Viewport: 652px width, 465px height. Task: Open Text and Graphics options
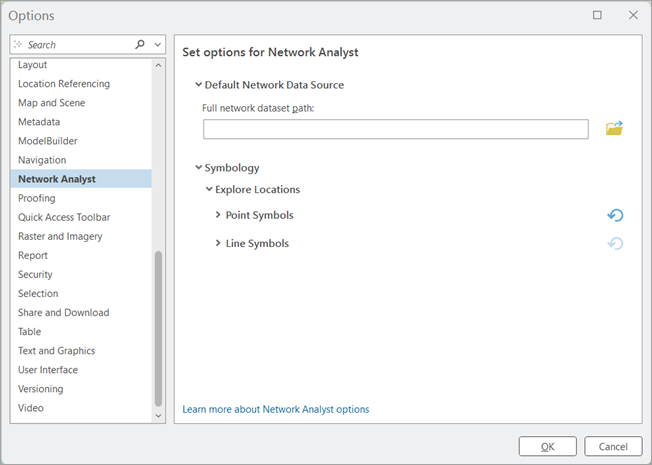[x=57, y=351]
